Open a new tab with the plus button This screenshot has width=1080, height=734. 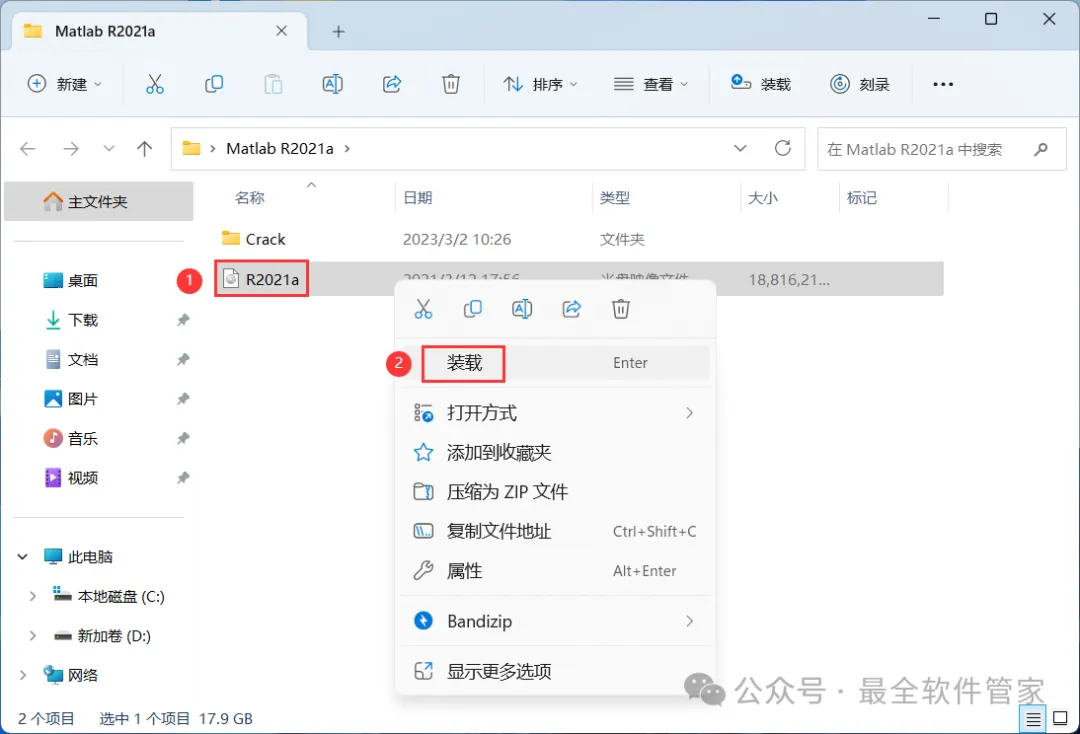[338, 32]
